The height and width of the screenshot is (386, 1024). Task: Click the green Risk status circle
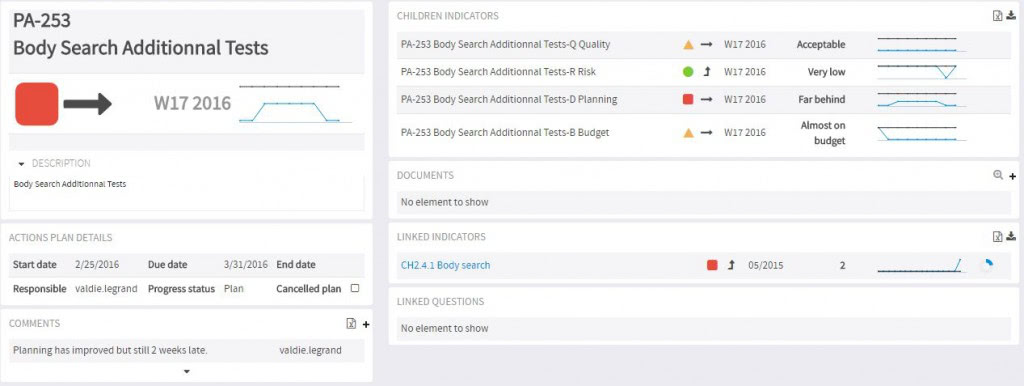point(688,72)
